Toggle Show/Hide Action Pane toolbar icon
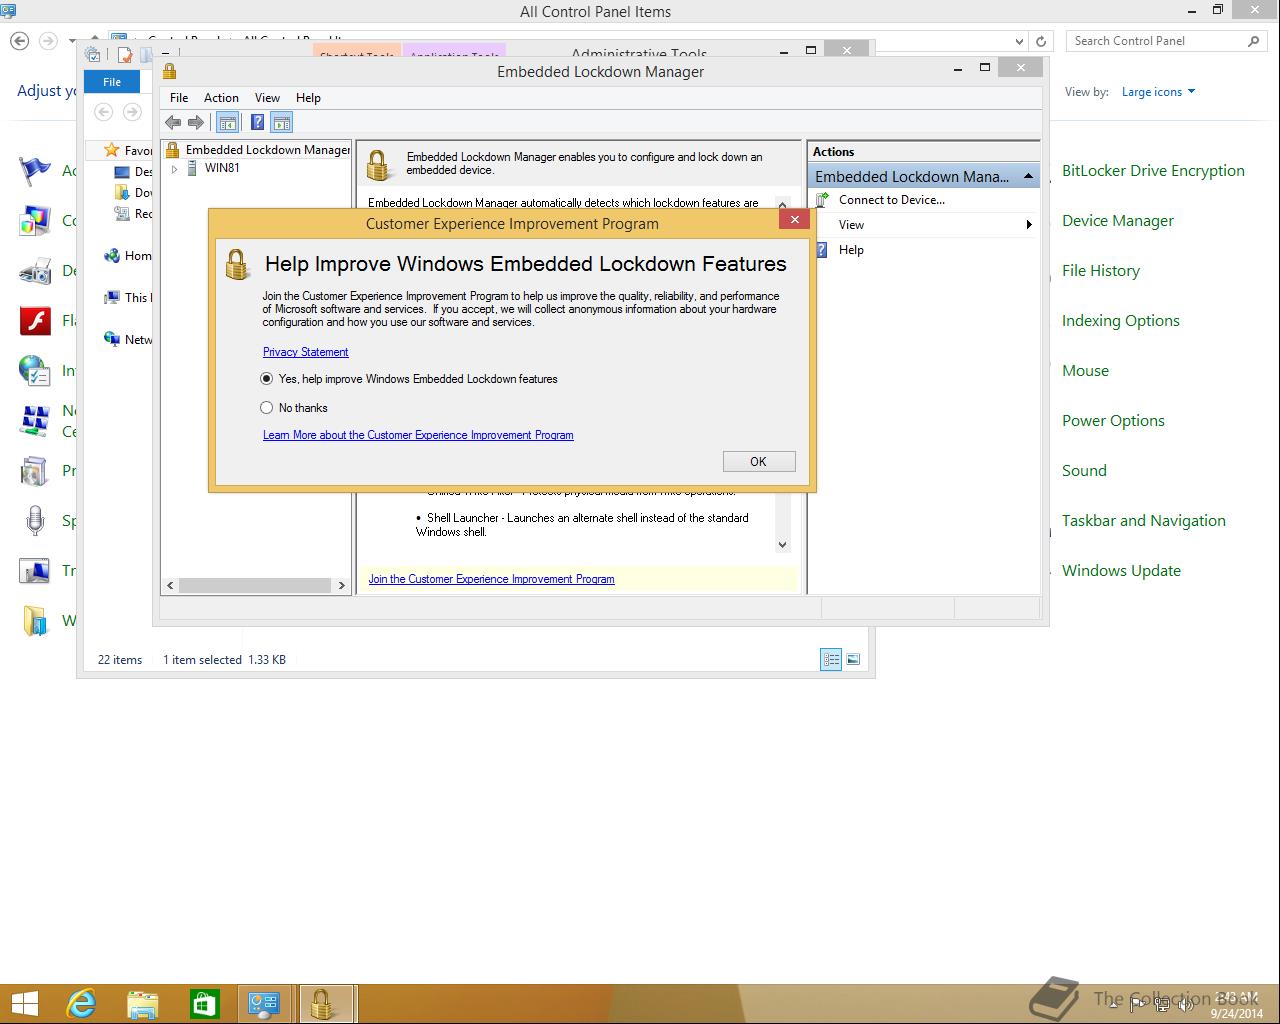 (282, 123)
